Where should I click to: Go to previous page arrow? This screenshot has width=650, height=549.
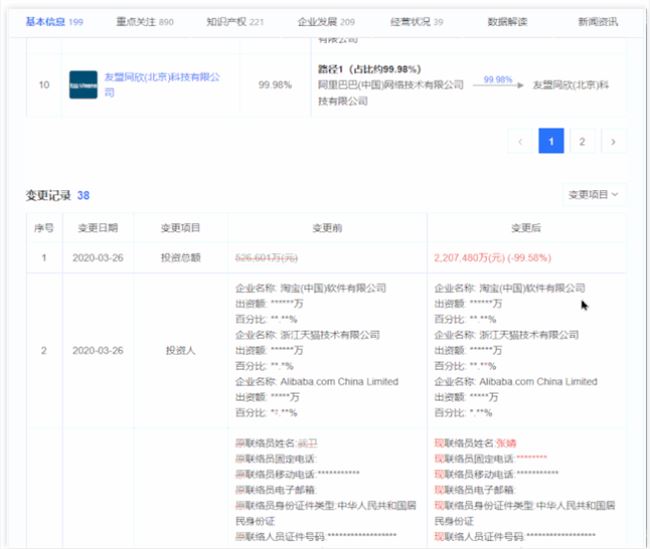(520, 141)
